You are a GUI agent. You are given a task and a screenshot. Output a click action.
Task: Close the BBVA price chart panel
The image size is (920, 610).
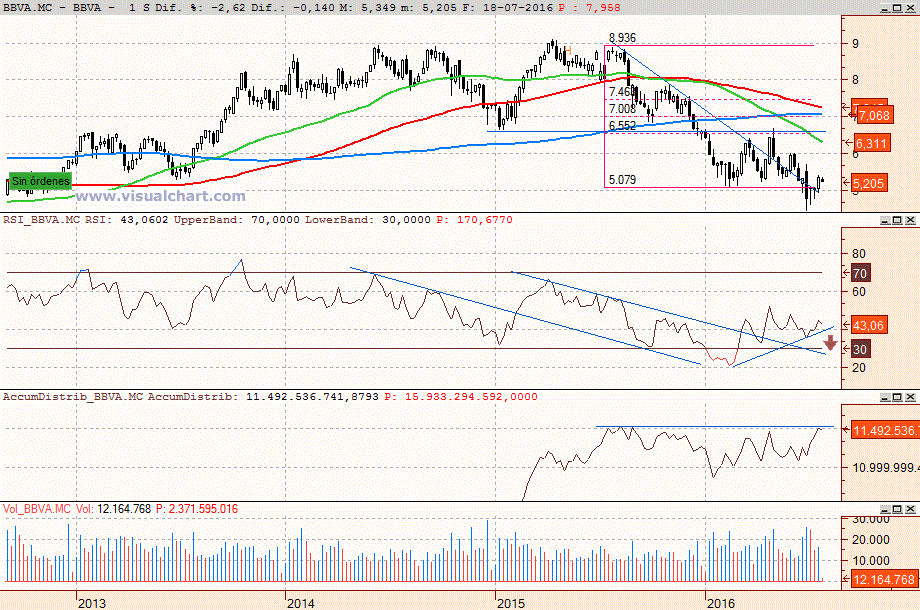tap(910, 8)
